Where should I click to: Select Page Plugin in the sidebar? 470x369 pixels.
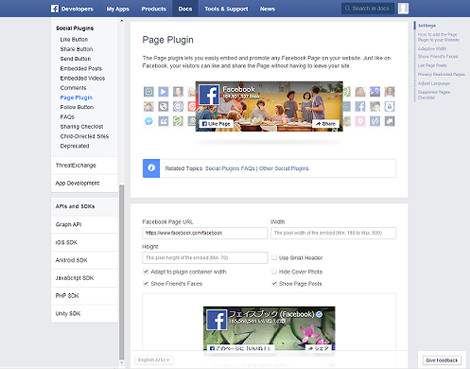pos(76,97)
